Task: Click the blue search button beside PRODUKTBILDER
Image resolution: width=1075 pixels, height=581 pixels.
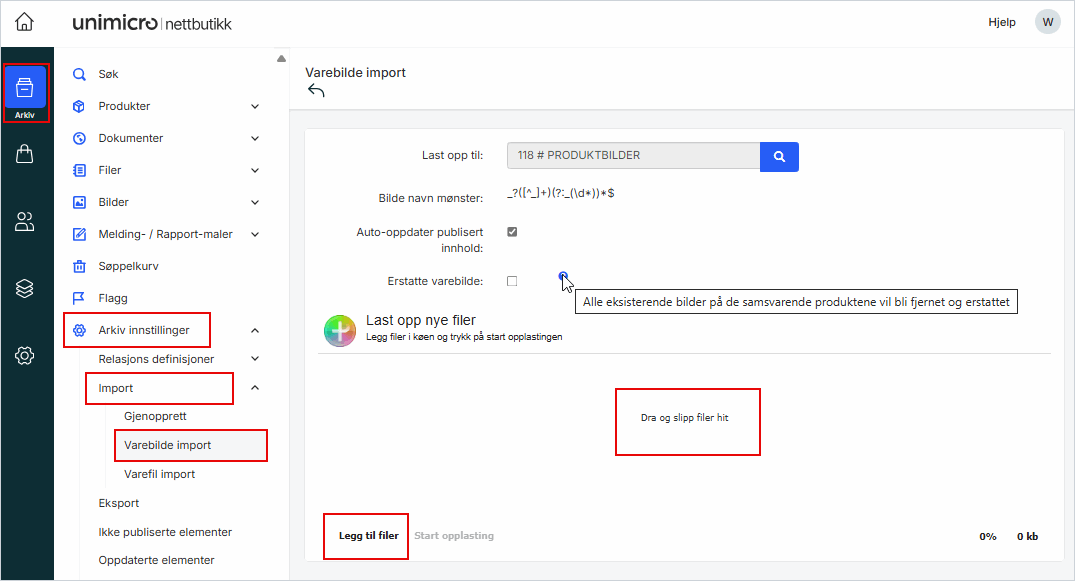Action: coord(779,156)
